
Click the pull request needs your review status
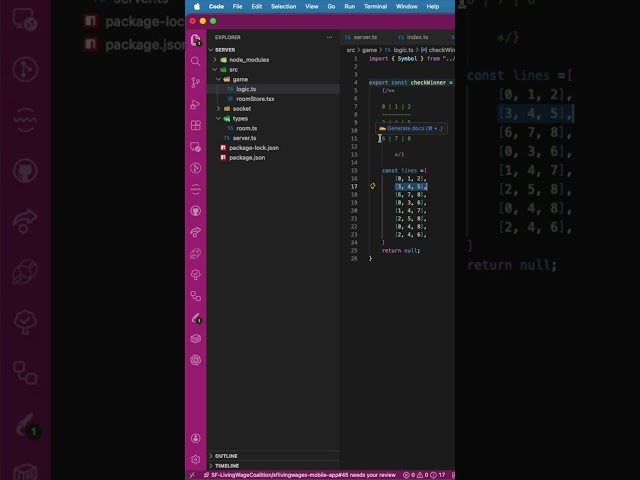(x=300, y=475)
